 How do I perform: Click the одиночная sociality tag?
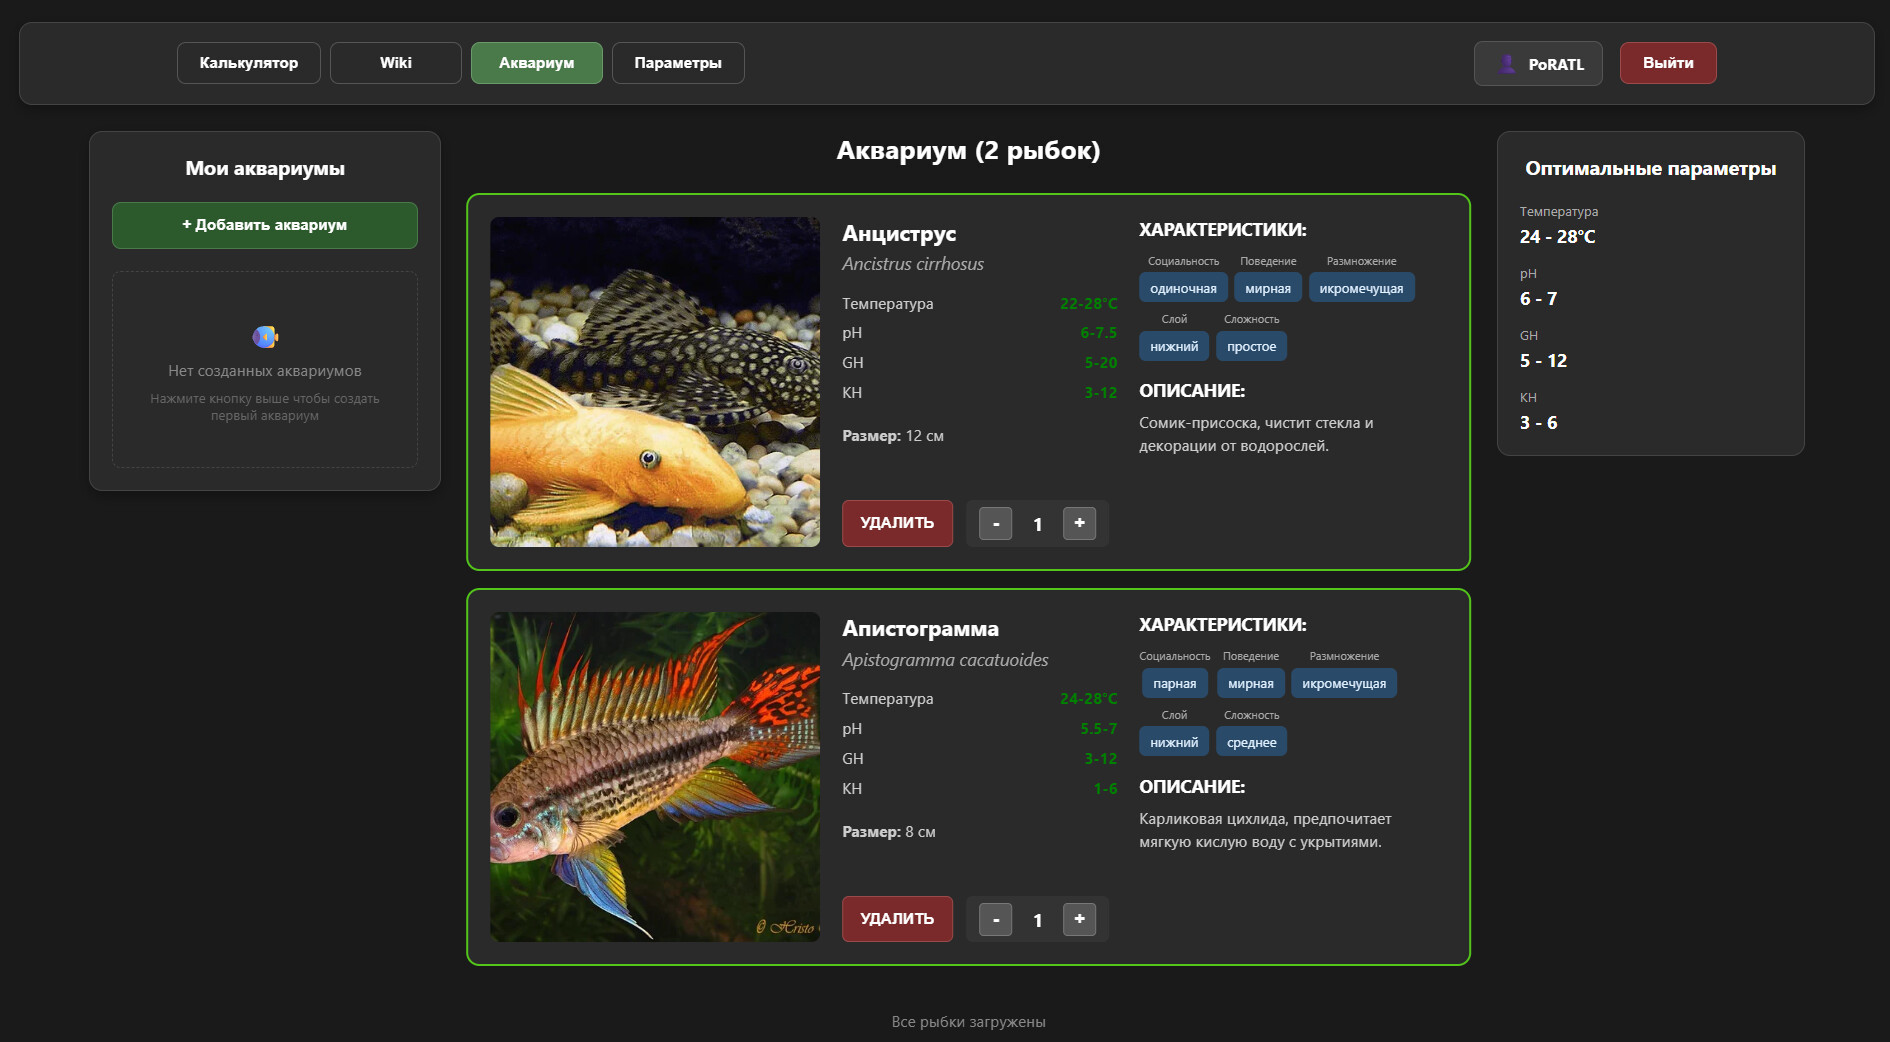click(x=1183, y=288)
